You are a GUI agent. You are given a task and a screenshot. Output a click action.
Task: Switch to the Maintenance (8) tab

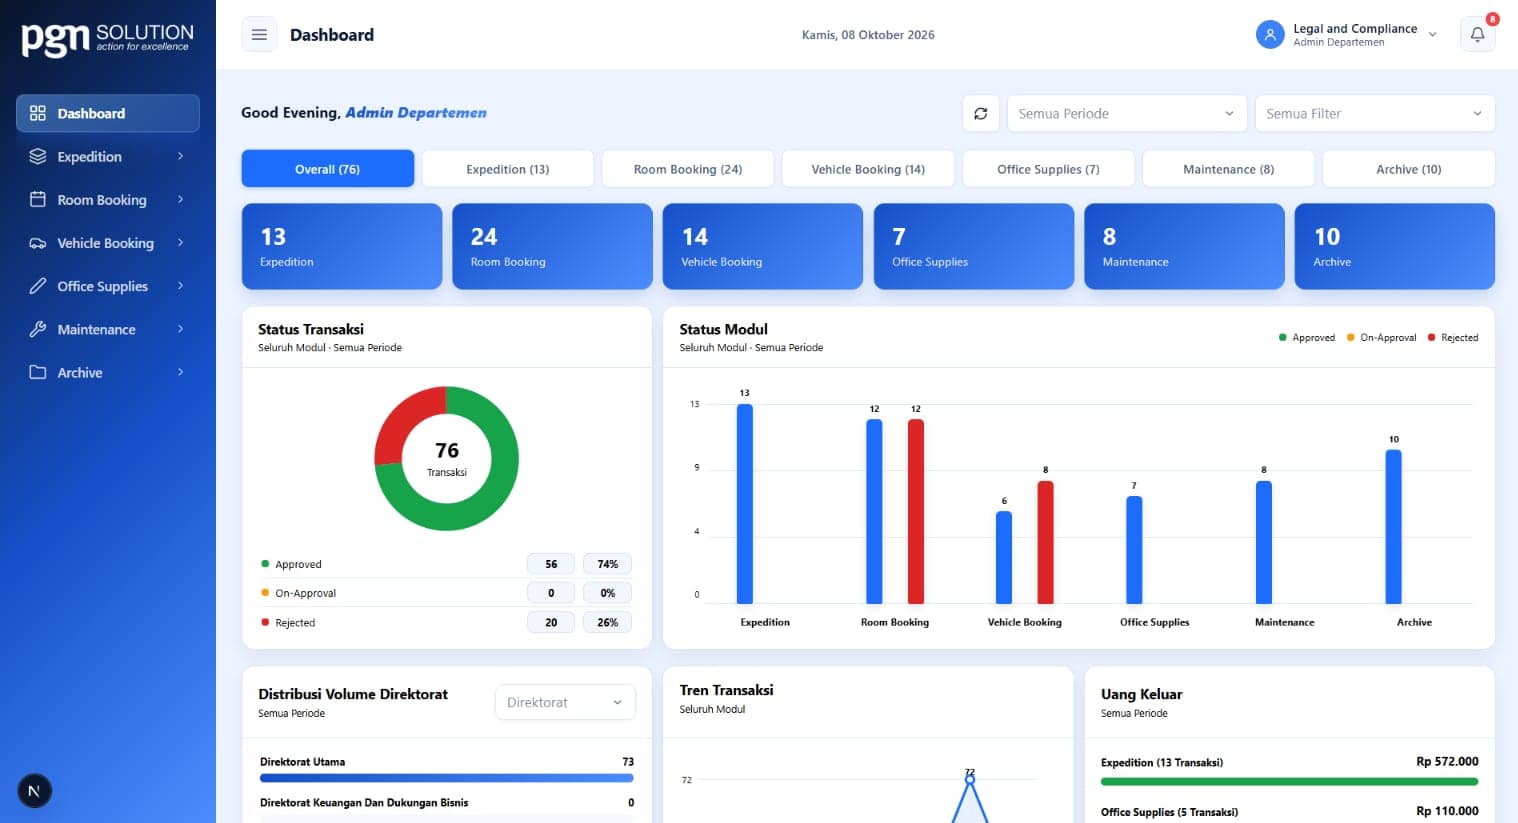(x=1229, y=169)
